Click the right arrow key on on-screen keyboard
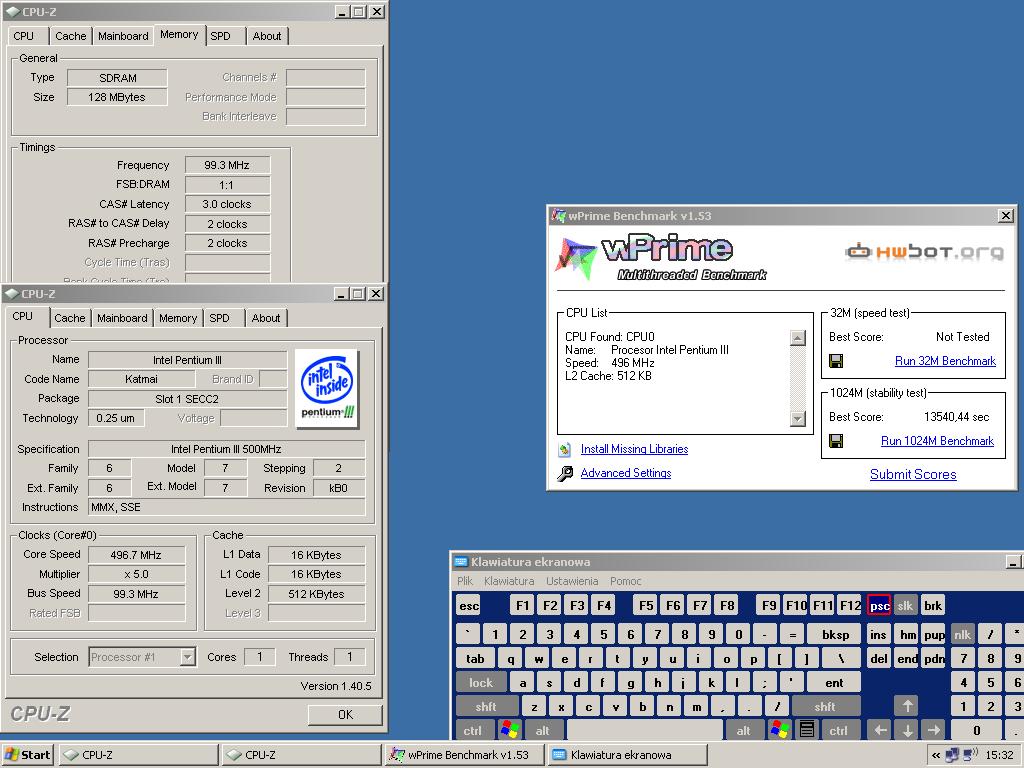This screenshot has width=1024, height=768. pyautogui.click(x=934, y=729)
